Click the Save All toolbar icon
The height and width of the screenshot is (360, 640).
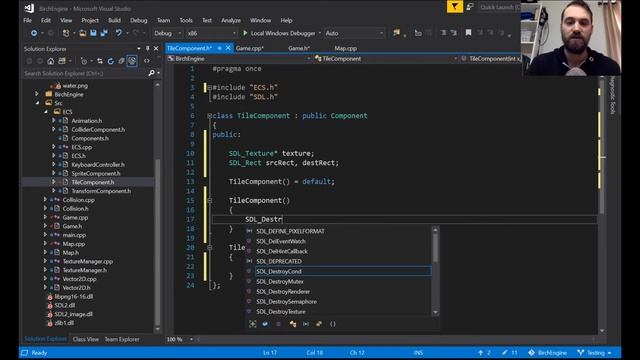coord(104,33)
